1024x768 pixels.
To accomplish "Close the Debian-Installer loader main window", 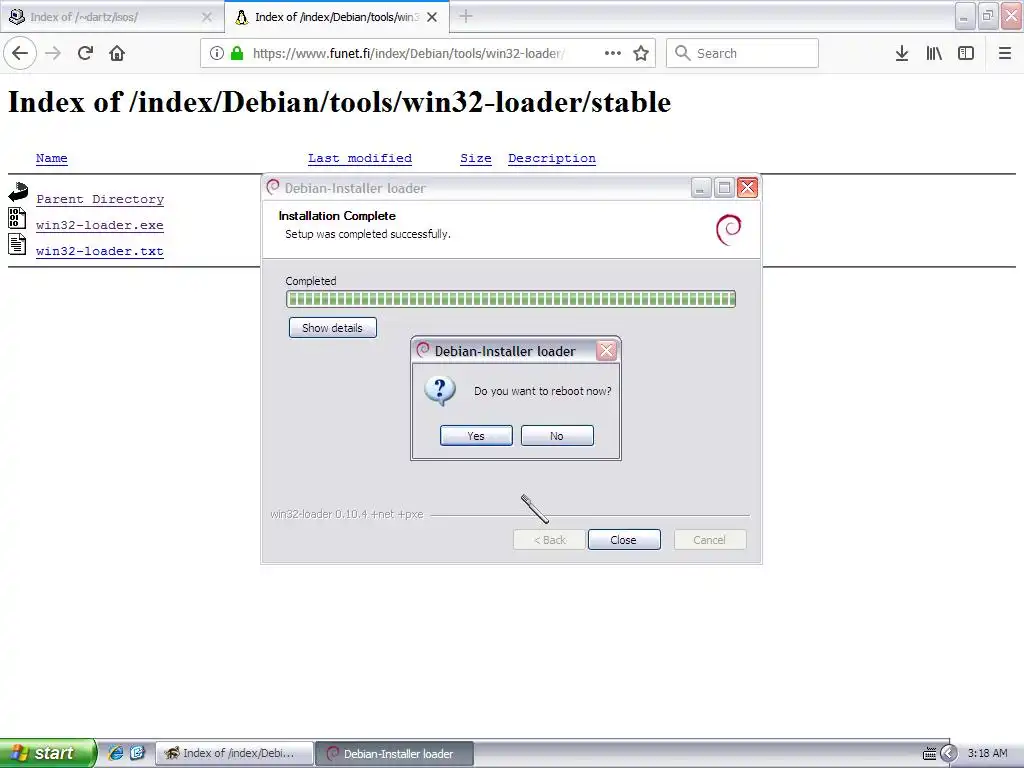I will coord(747,188).
